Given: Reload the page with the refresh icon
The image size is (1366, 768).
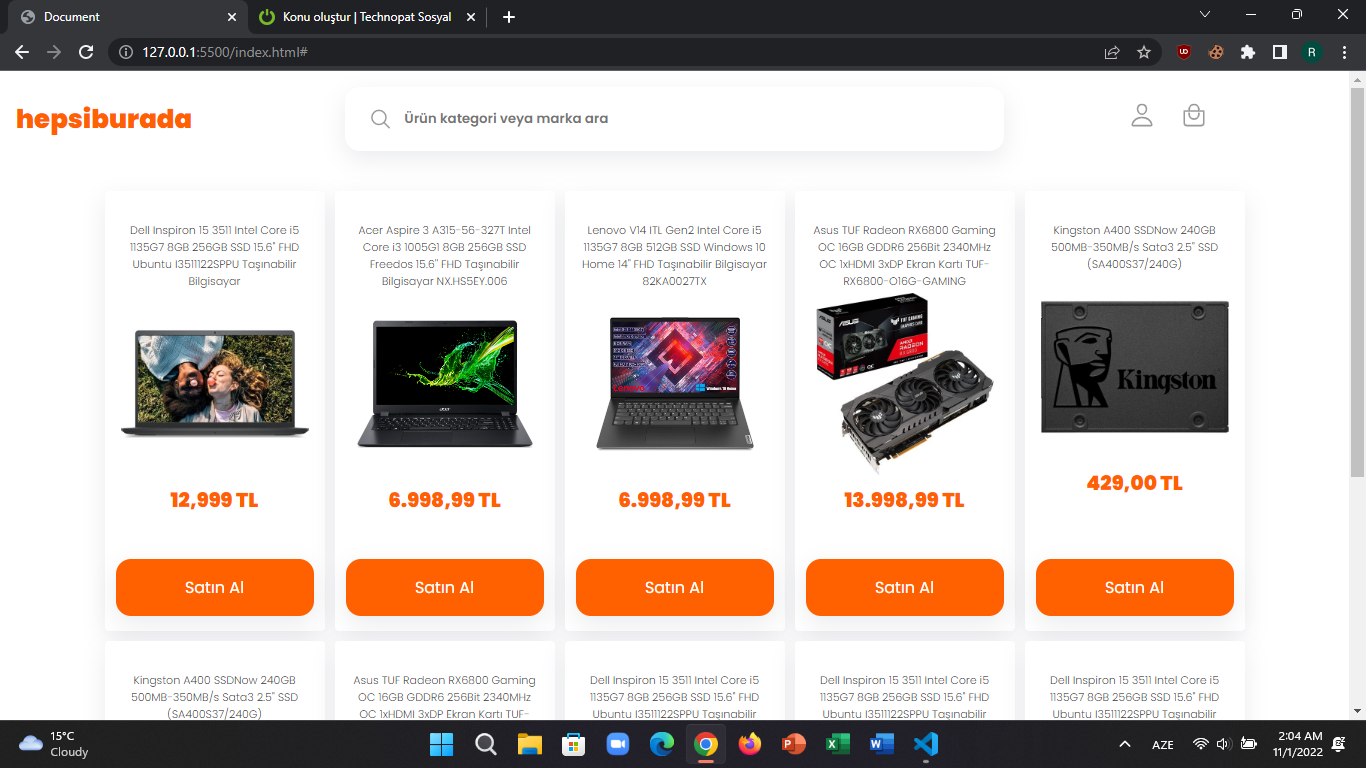Looking at the screenshot, I should pos(87,52).
